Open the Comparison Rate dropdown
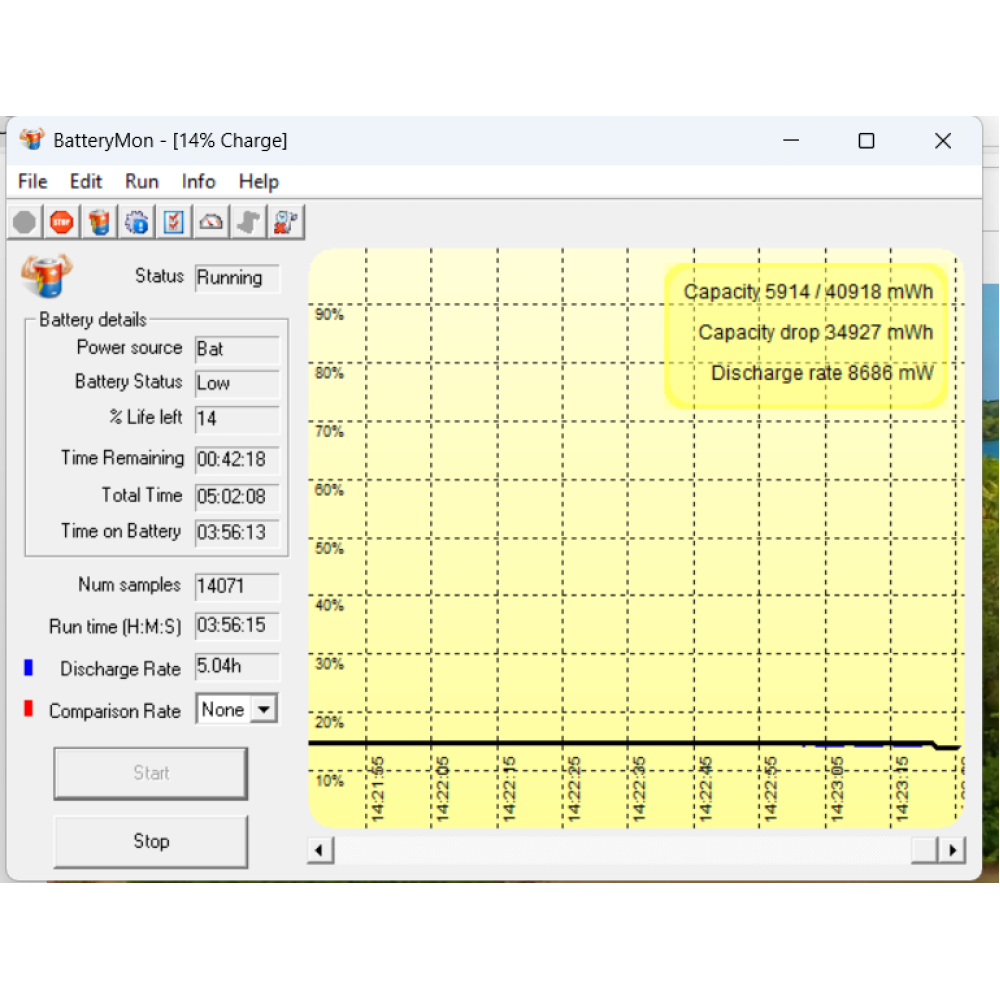This screenshot has width=1000, height=1000. coord(264,710)
